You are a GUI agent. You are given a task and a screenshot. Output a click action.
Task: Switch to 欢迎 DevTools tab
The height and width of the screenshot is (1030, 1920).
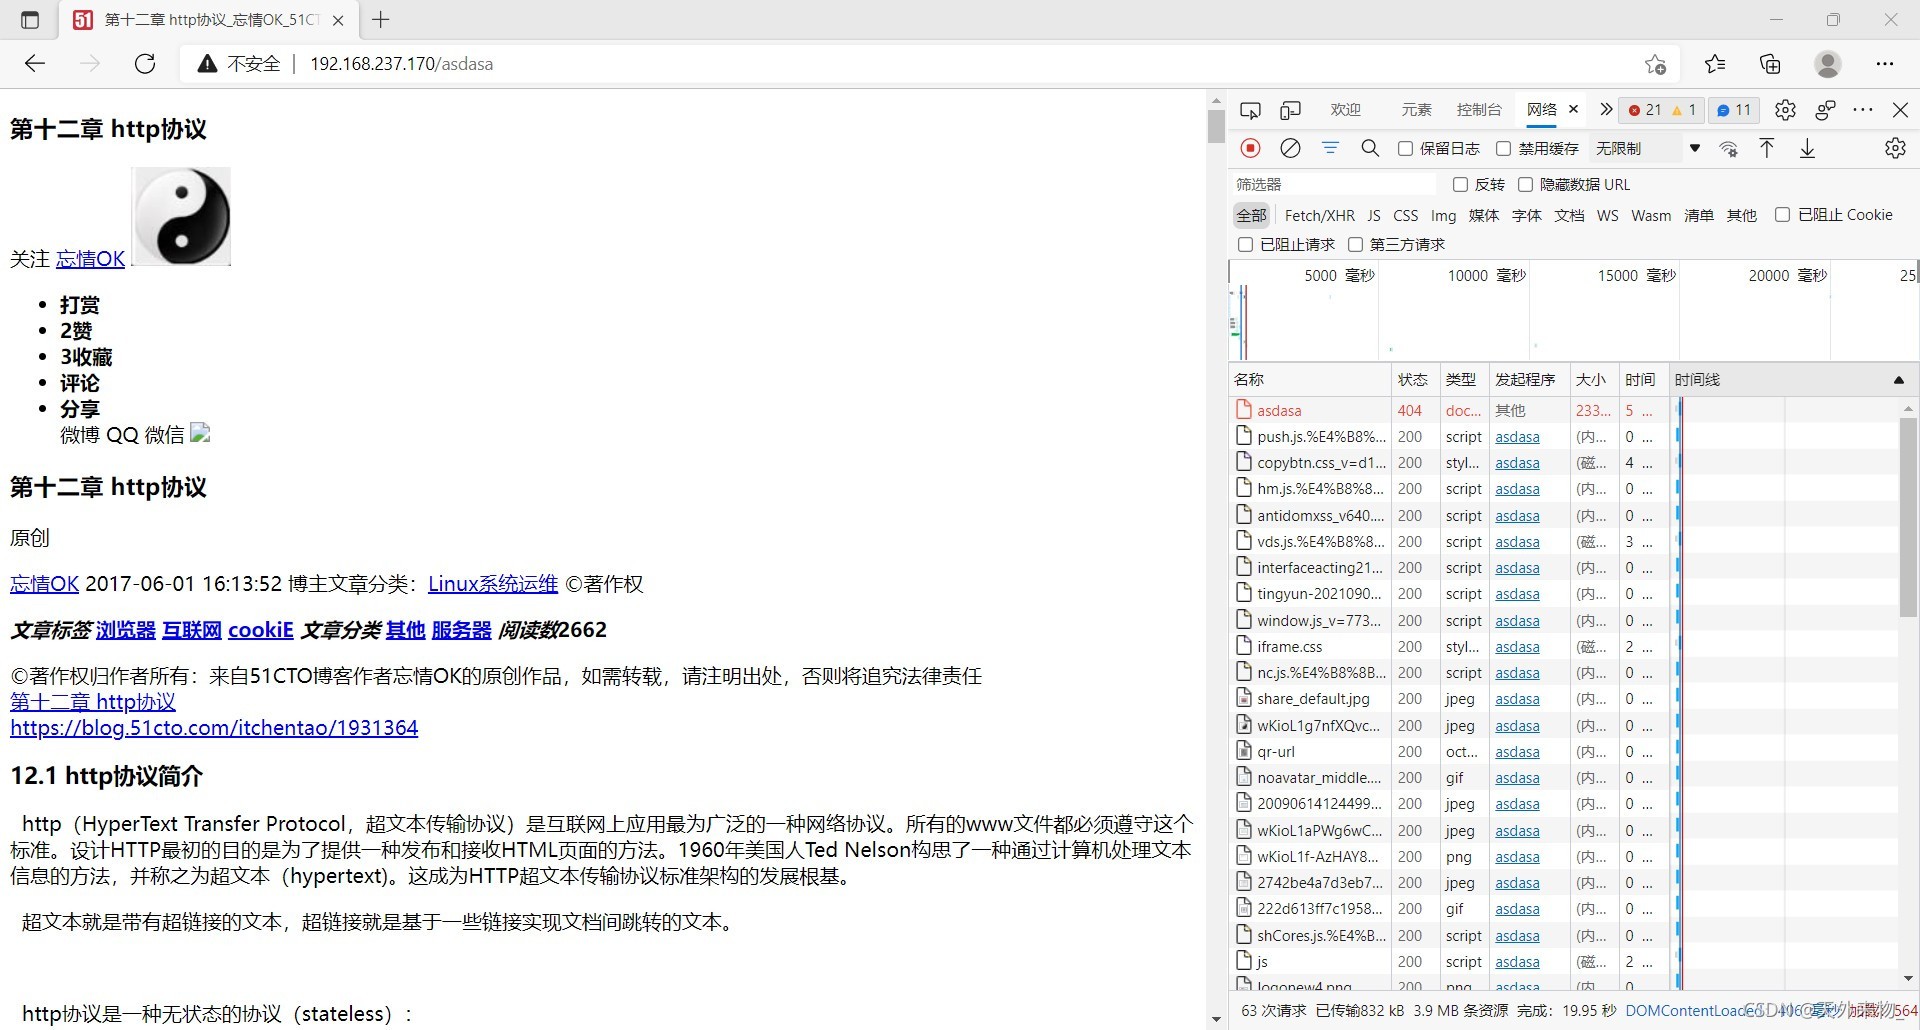(x=1345, y=110)
